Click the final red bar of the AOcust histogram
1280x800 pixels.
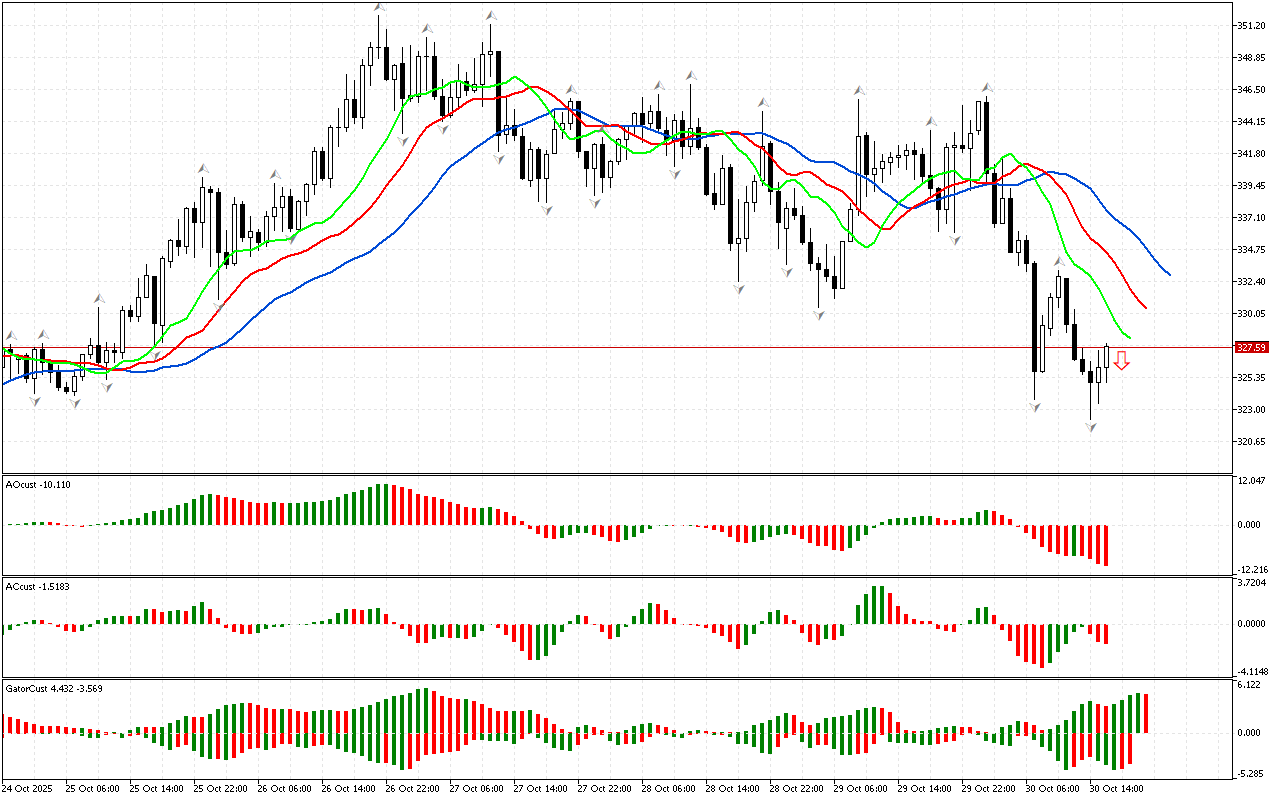(x=1107, y=545)
